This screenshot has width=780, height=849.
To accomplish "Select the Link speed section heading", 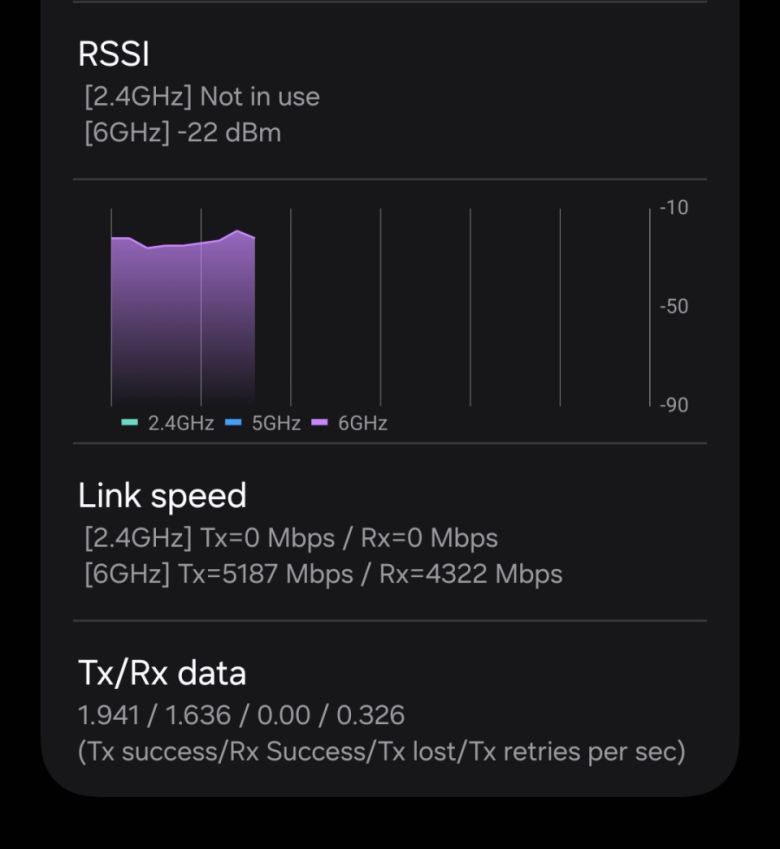I will click(x=162, y=495).
